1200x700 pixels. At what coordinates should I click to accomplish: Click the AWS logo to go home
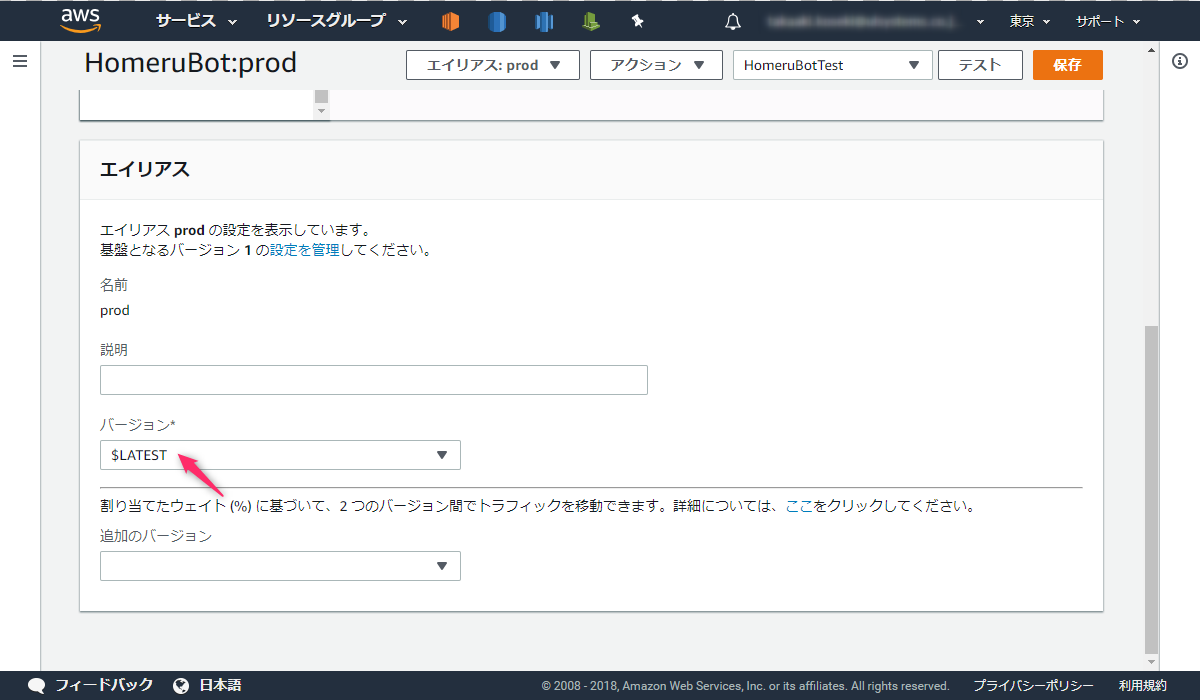tap(80, 20)
